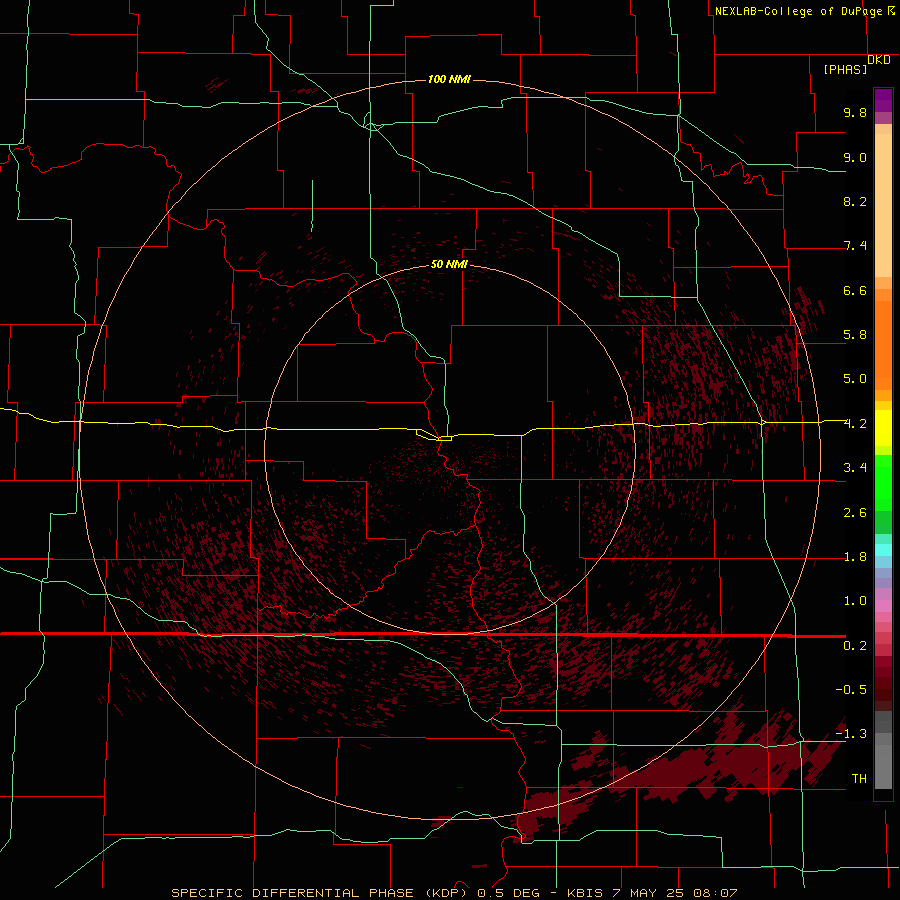Click the 2.6 legend scale value

(855, 513)
